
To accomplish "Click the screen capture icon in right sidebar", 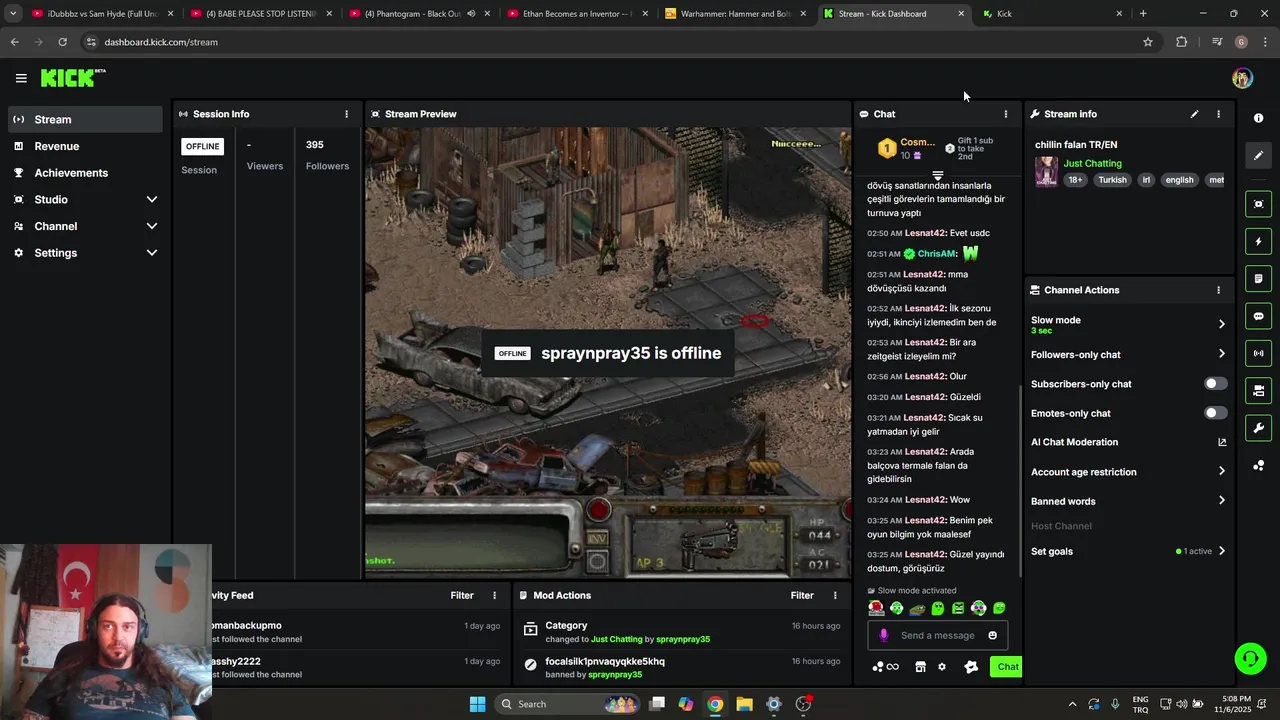I will (x=1258, y=204).
